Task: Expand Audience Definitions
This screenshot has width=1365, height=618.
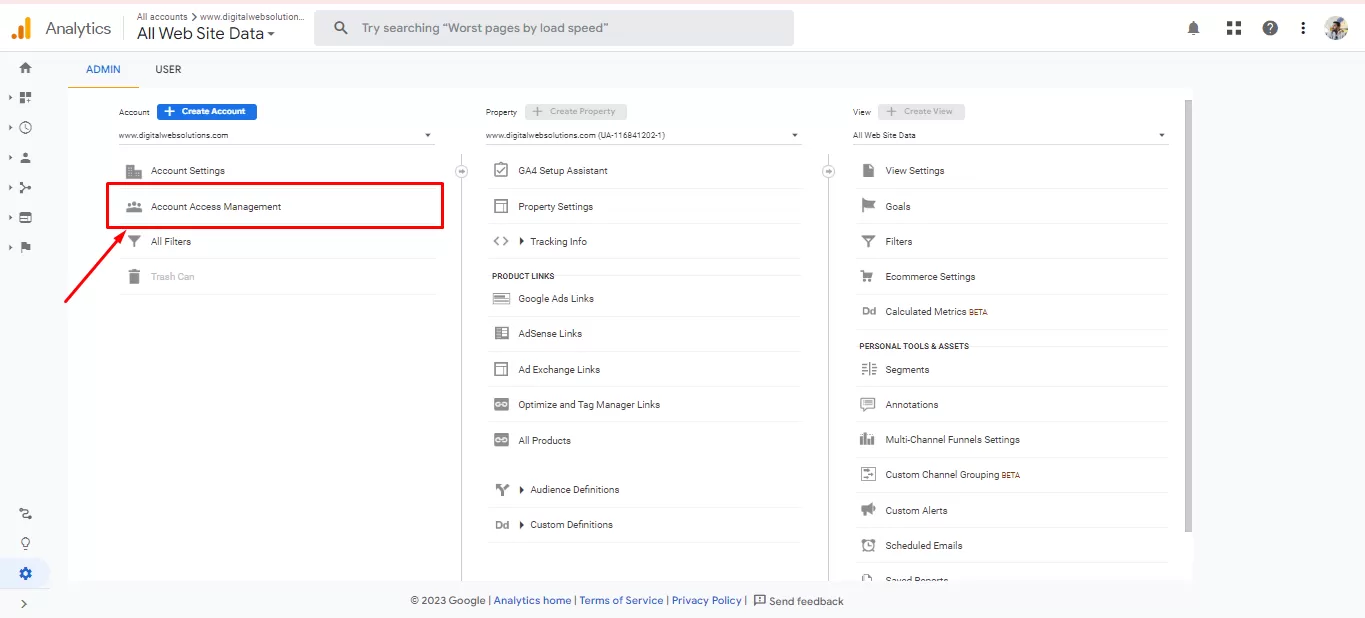Action: (574, 490)
